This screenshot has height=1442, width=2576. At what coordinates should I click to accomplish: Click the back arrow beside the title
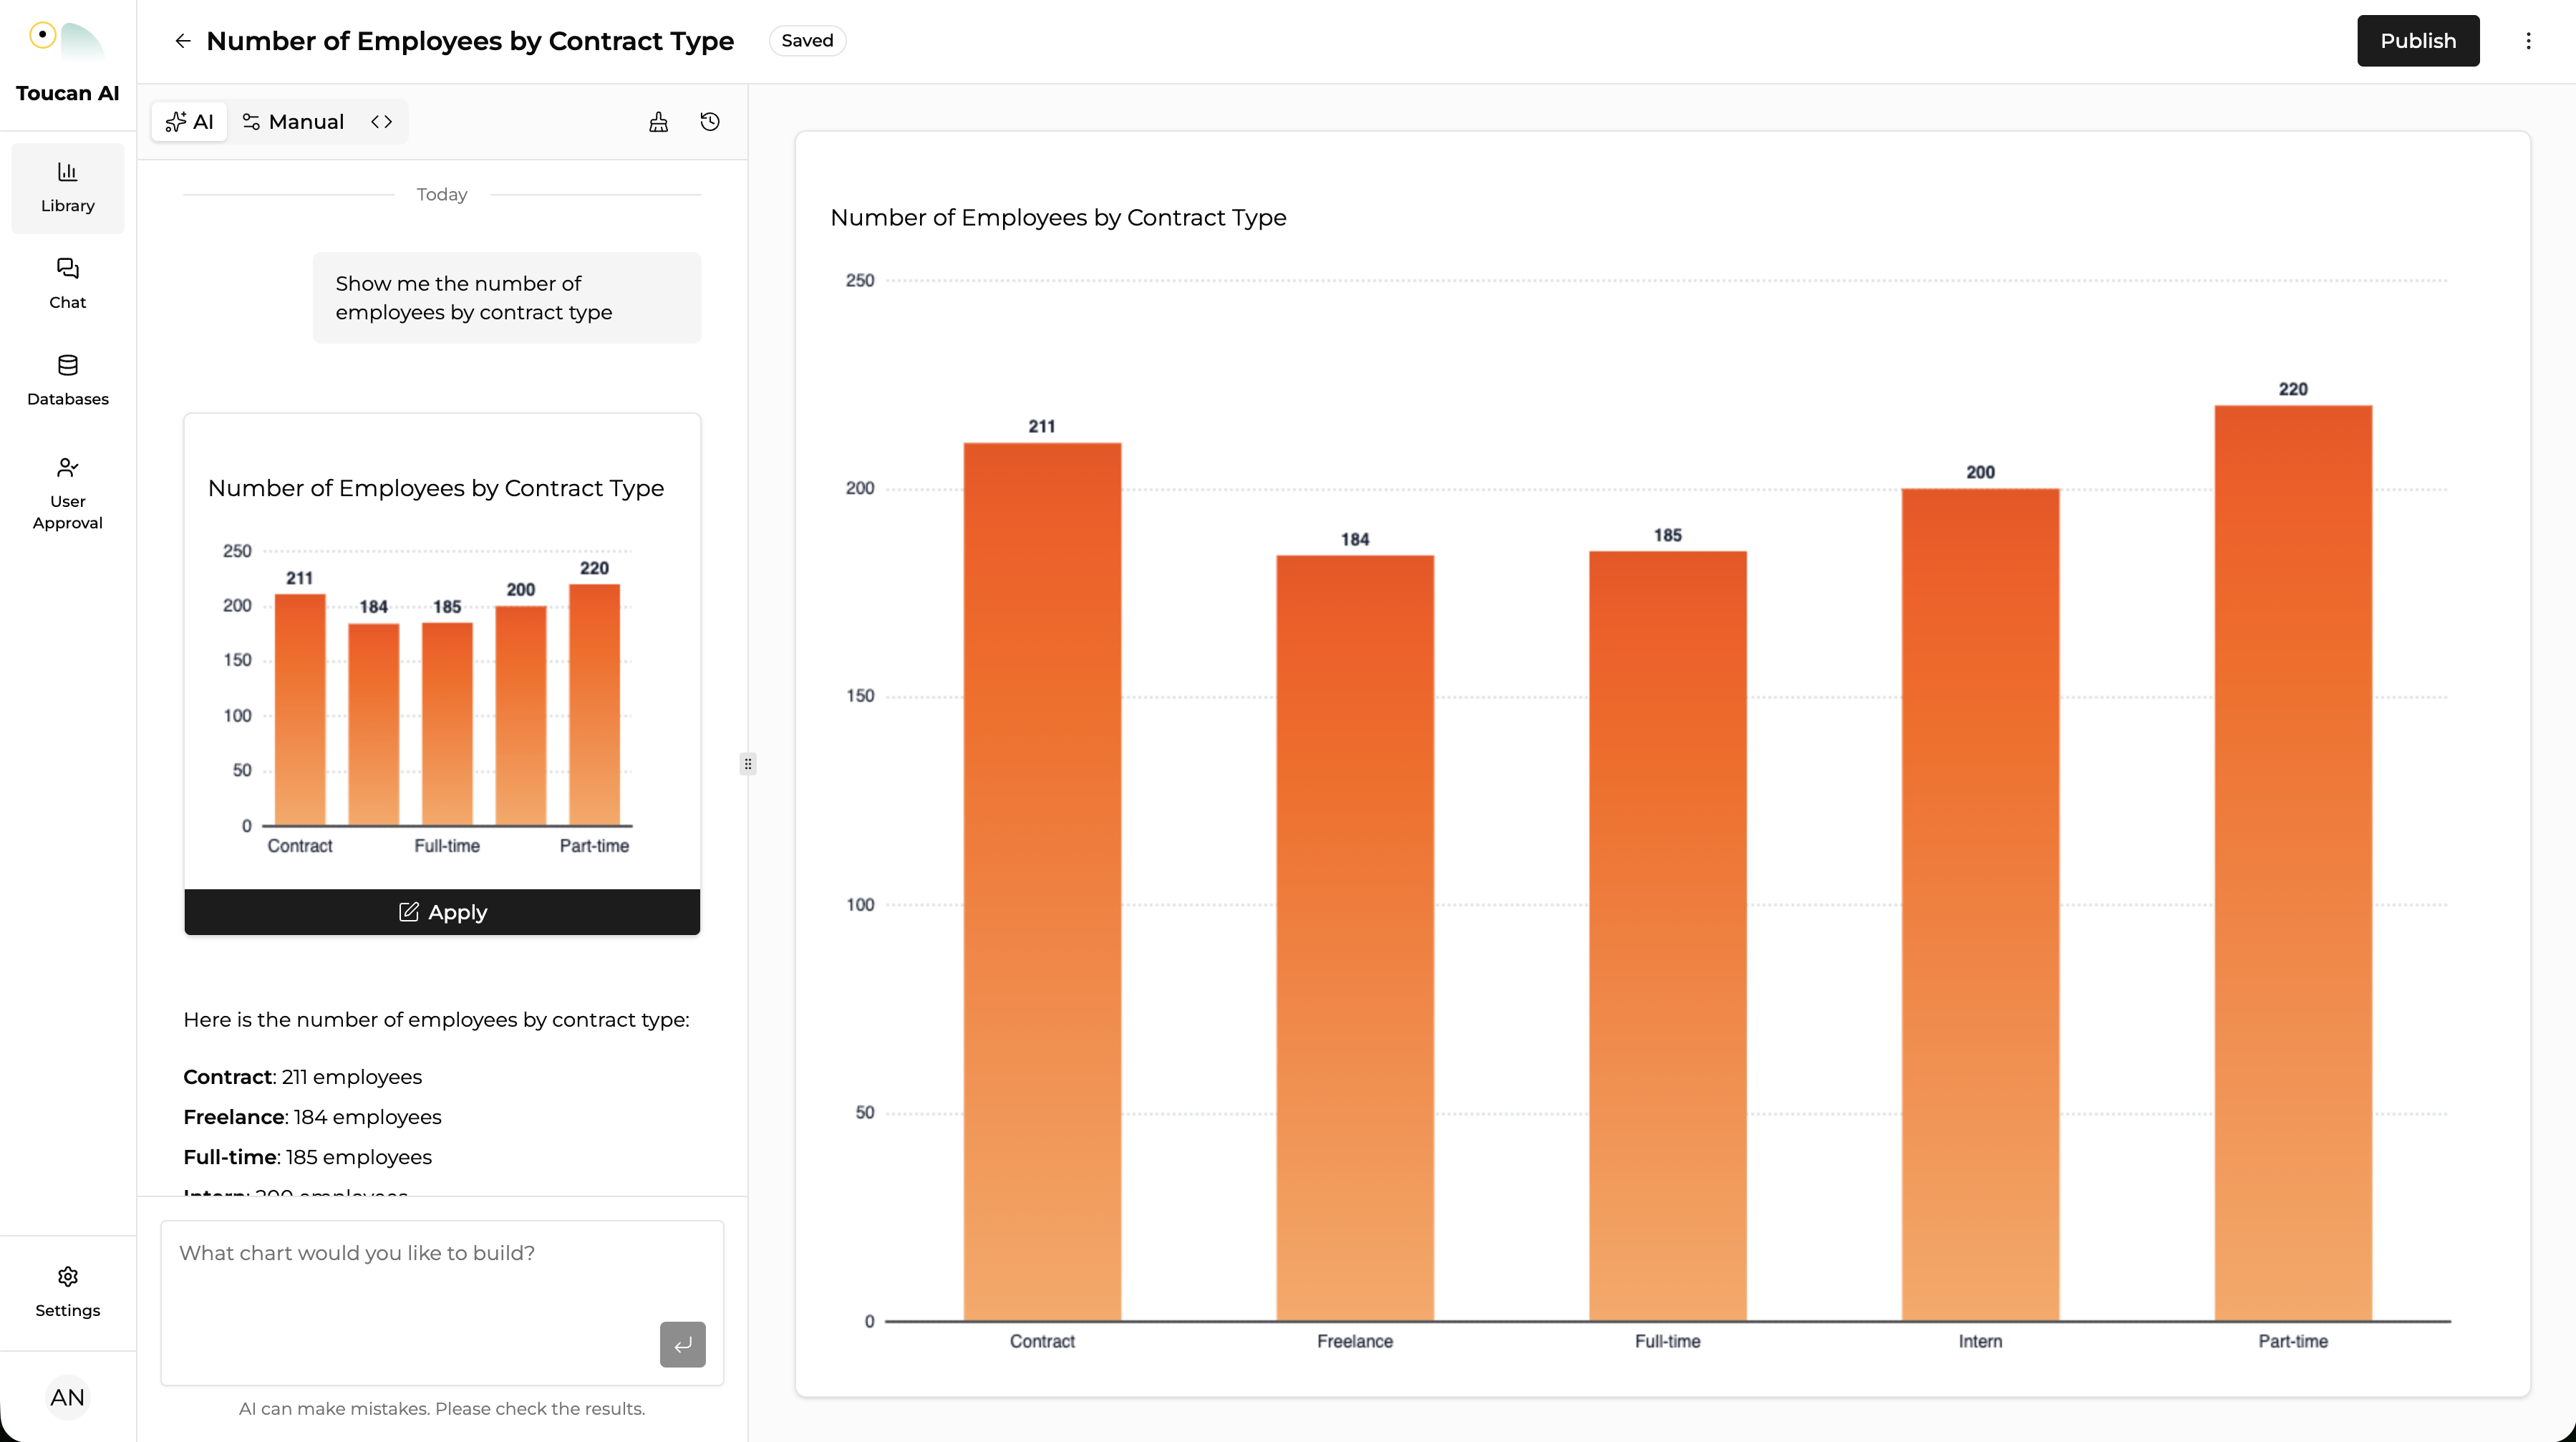click(x=182, y=41)
